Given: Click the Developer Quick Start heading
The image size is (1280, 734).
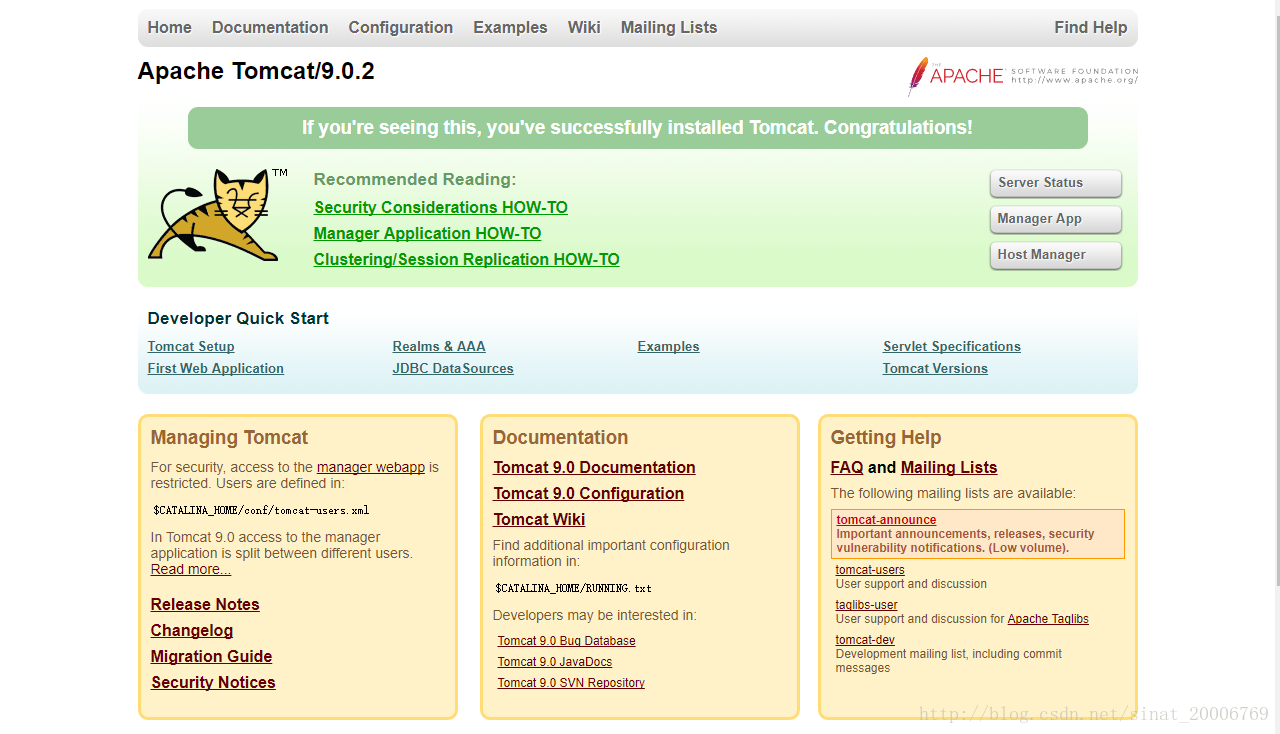Looking at the screenshot, I should (x=238, y=318).
